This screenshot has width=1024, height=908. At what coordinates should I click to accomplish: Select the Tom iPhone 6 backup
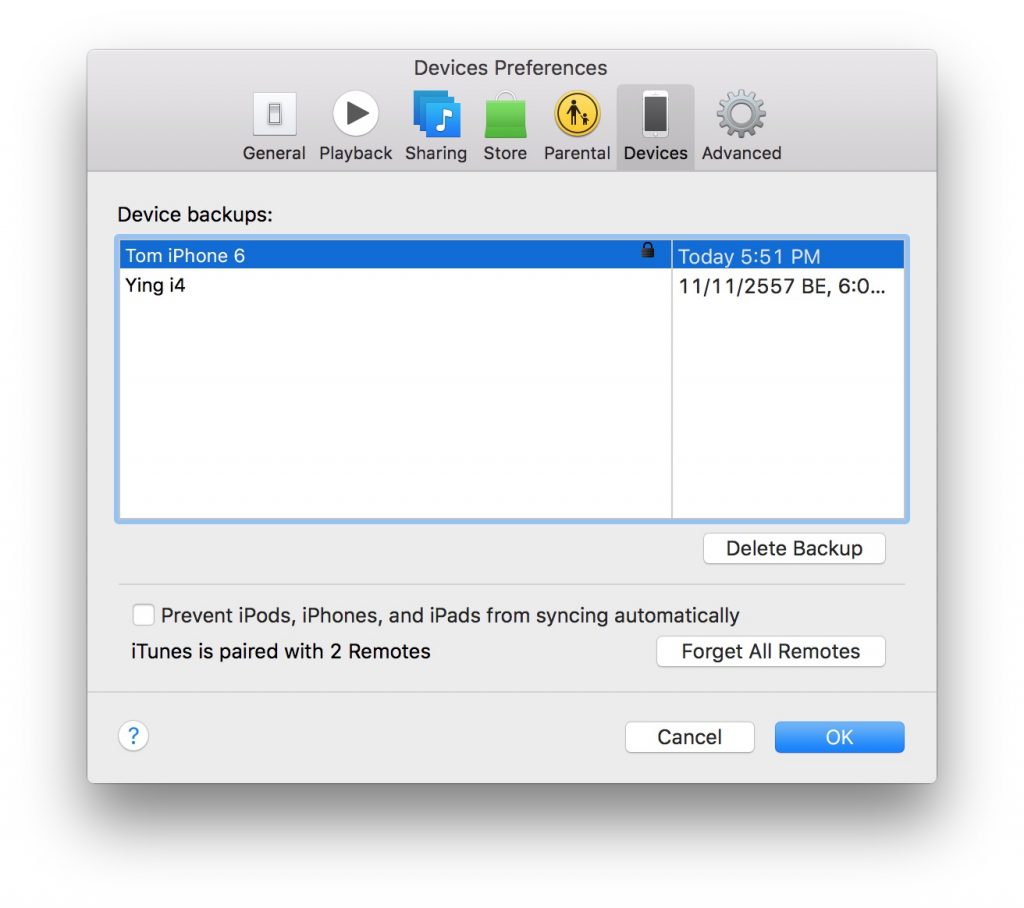tap(185, 255)
